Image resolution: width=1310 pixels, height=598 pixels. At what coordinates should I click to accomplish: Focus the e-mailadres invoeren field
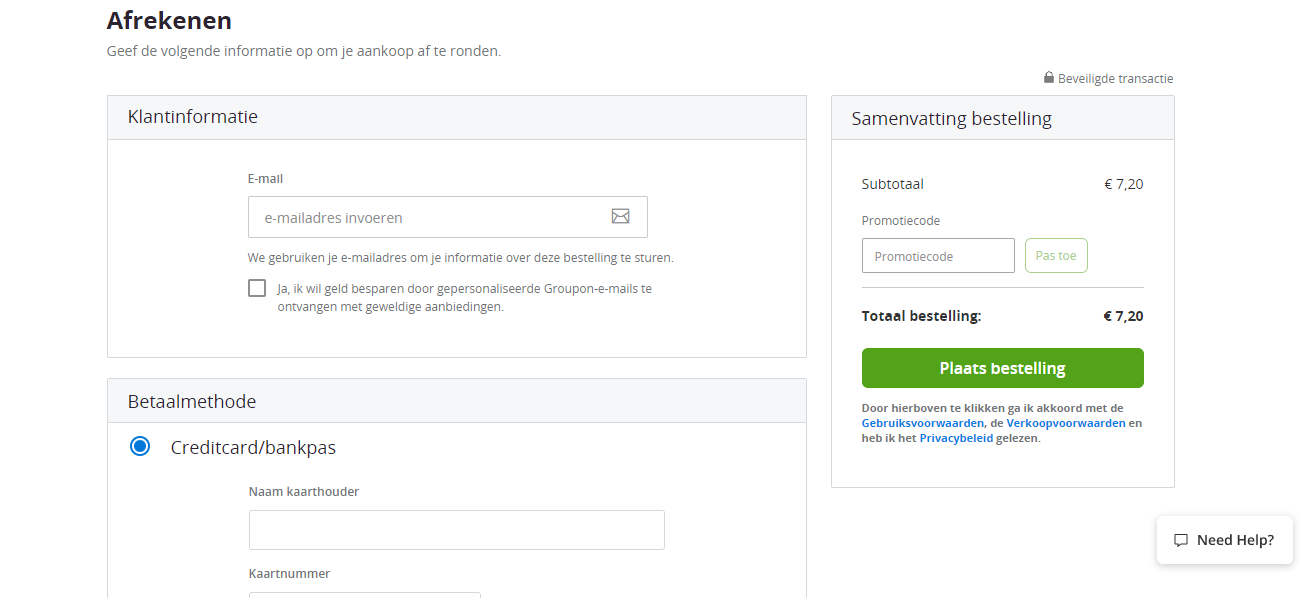[448, 217]
